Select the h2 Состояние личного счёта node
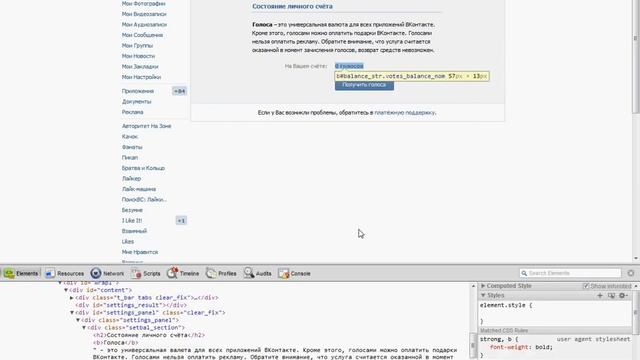The image size is (640, 360). [149, 335]
